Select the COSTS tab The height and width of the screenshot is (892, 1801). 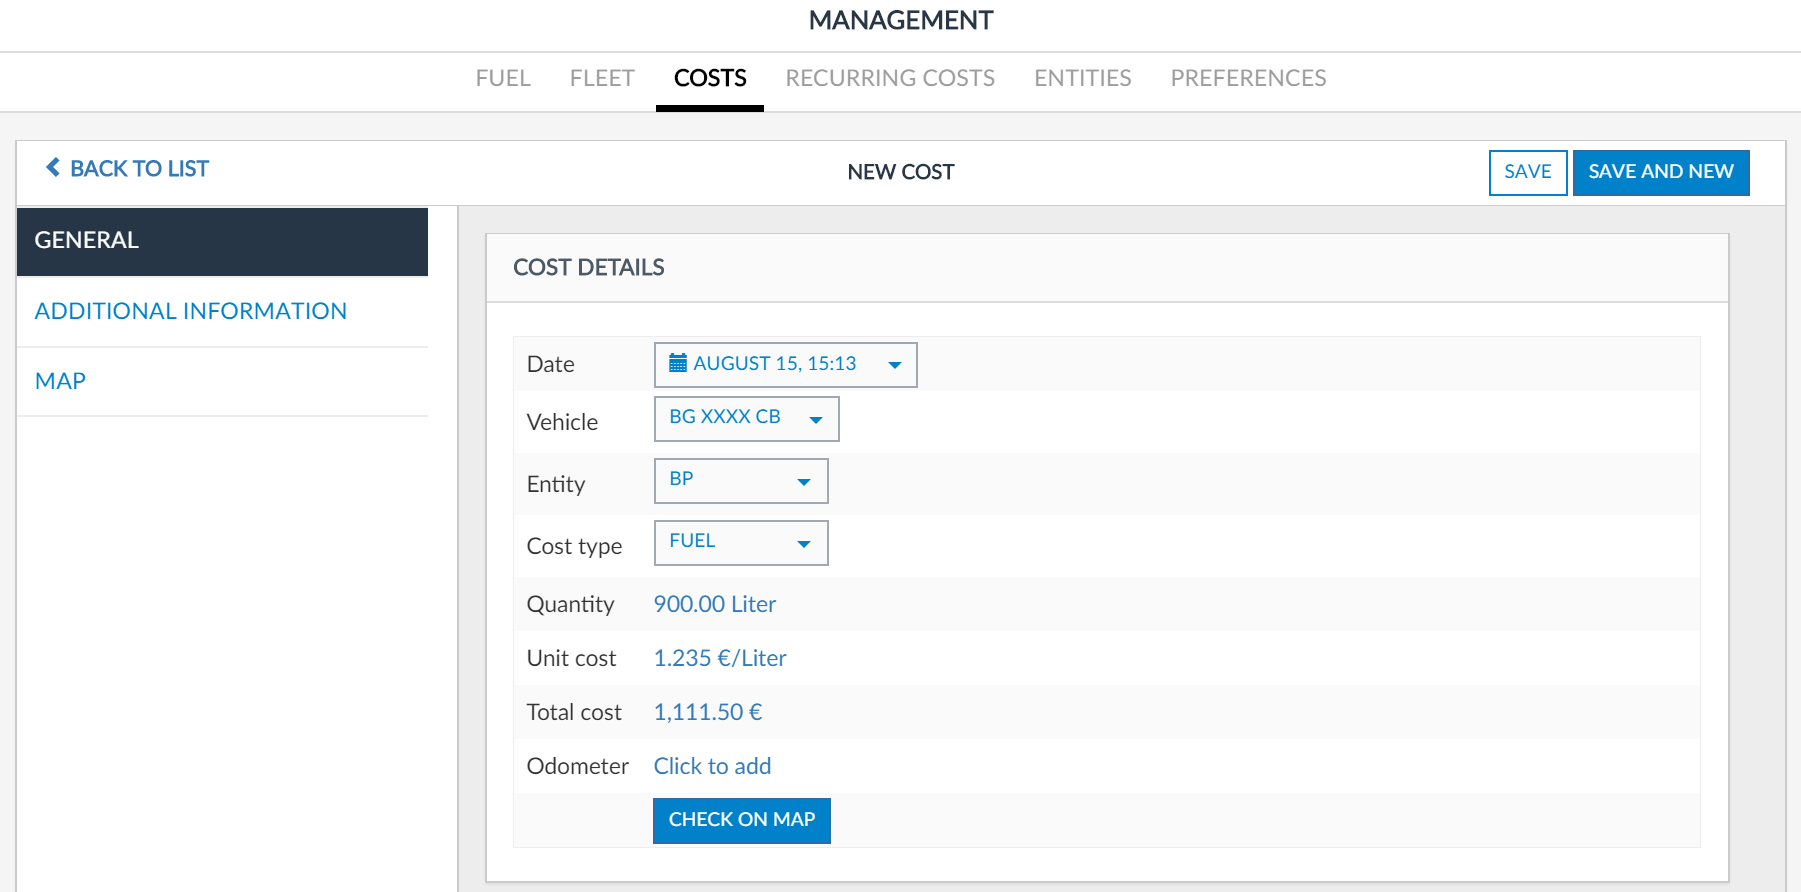pos(710,78)
